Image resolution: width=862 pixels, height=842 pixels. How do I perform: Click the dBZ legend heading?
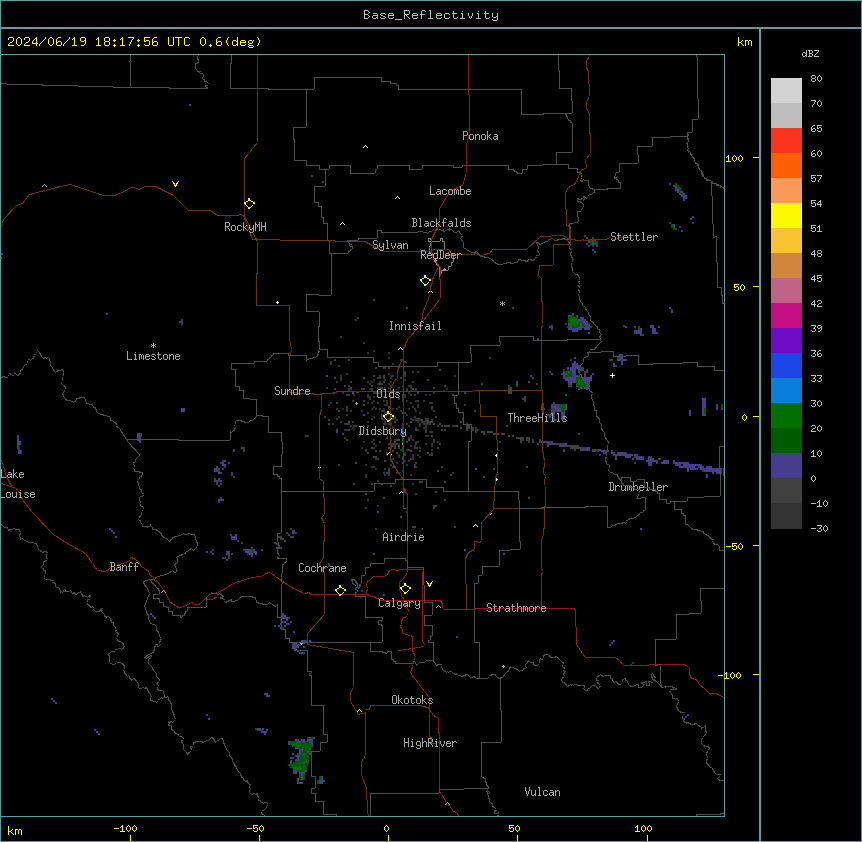810,54
